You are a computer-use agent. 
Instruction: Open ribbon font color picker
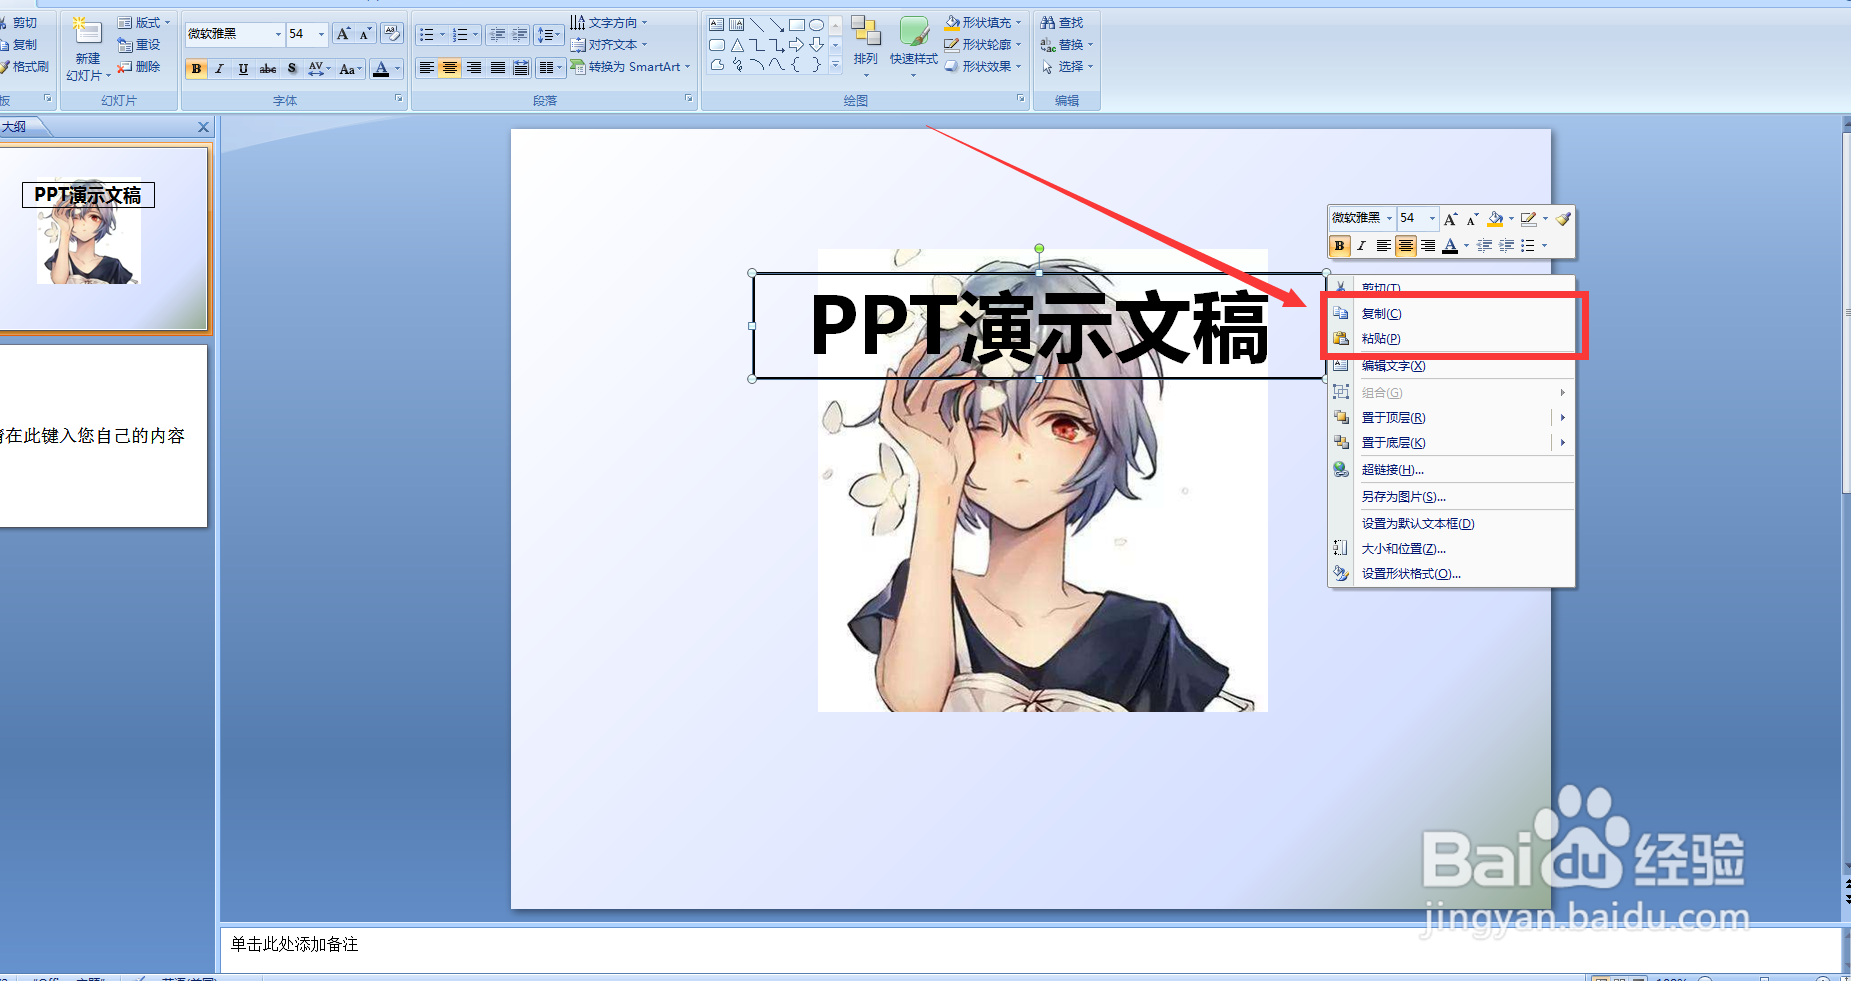point(398,69)
